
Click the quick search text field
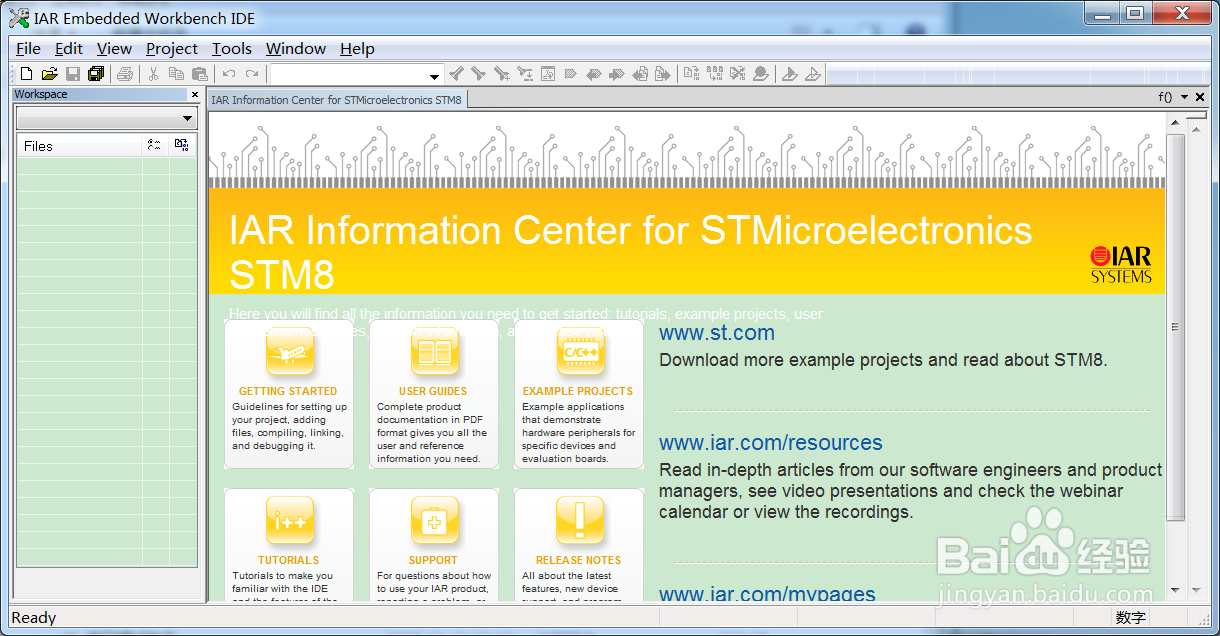(348, 75)
